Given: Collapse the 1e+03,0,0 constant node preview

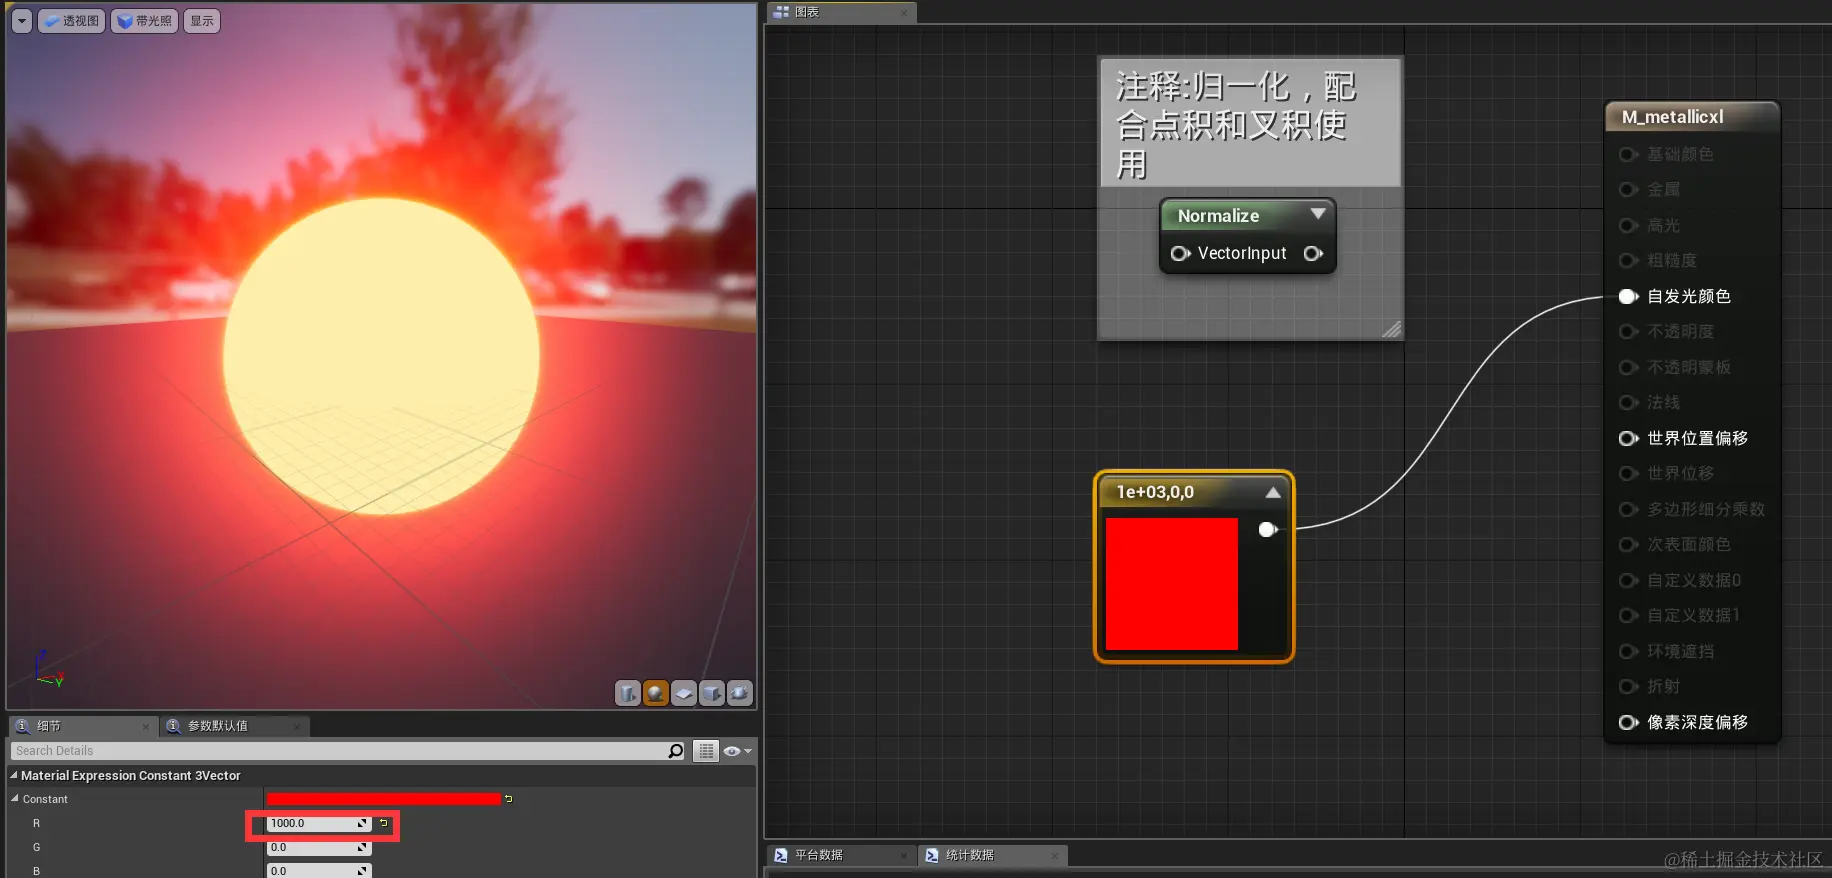Looking at the screenshot, I should [x=1273, y=492].
